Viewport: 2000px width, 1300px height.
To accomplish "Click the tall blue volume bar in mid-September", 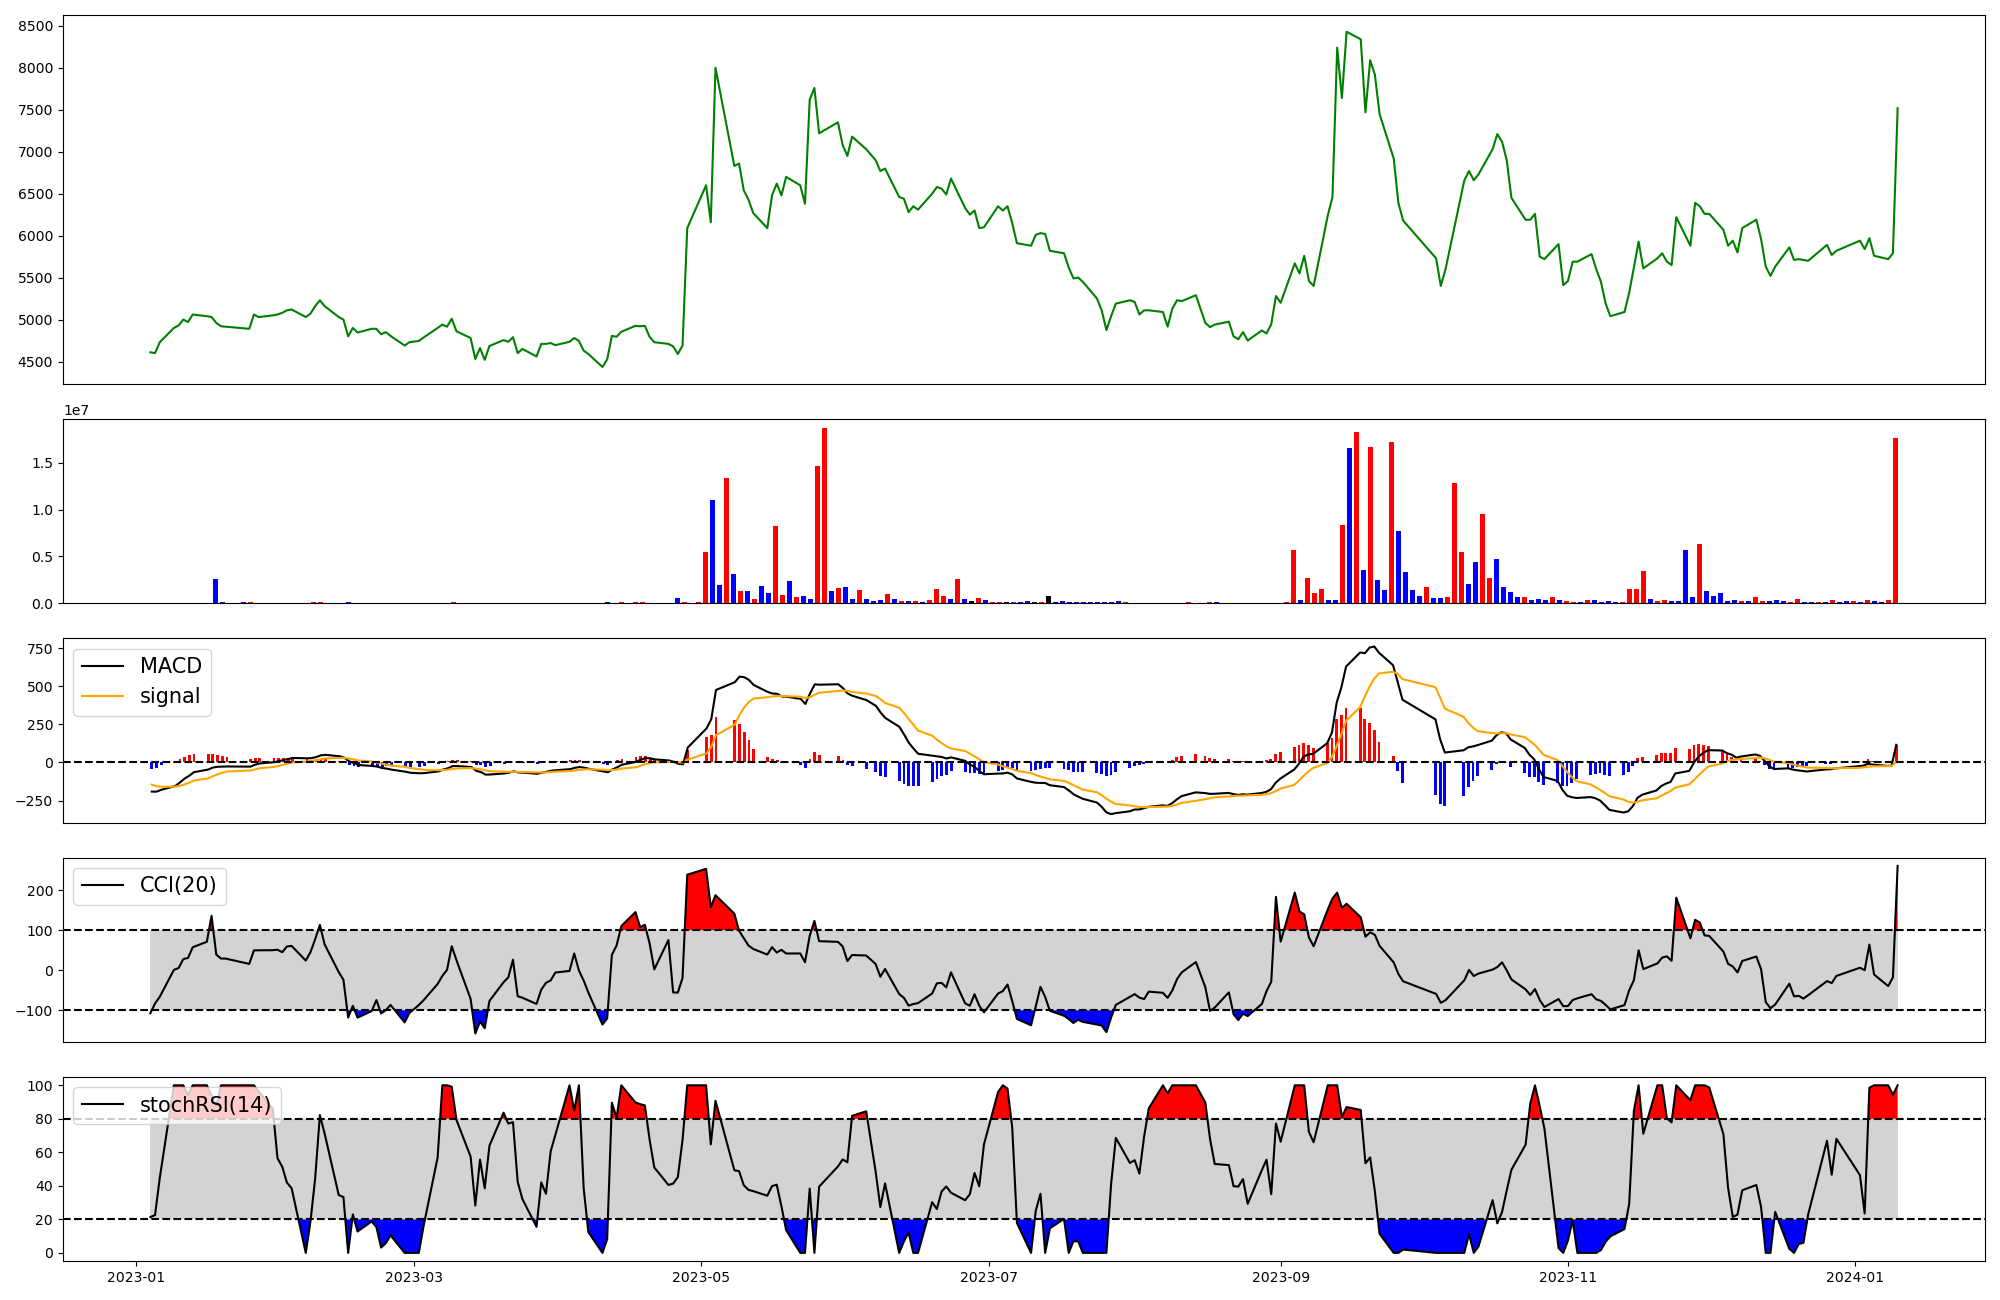I will pos(1349,525).
